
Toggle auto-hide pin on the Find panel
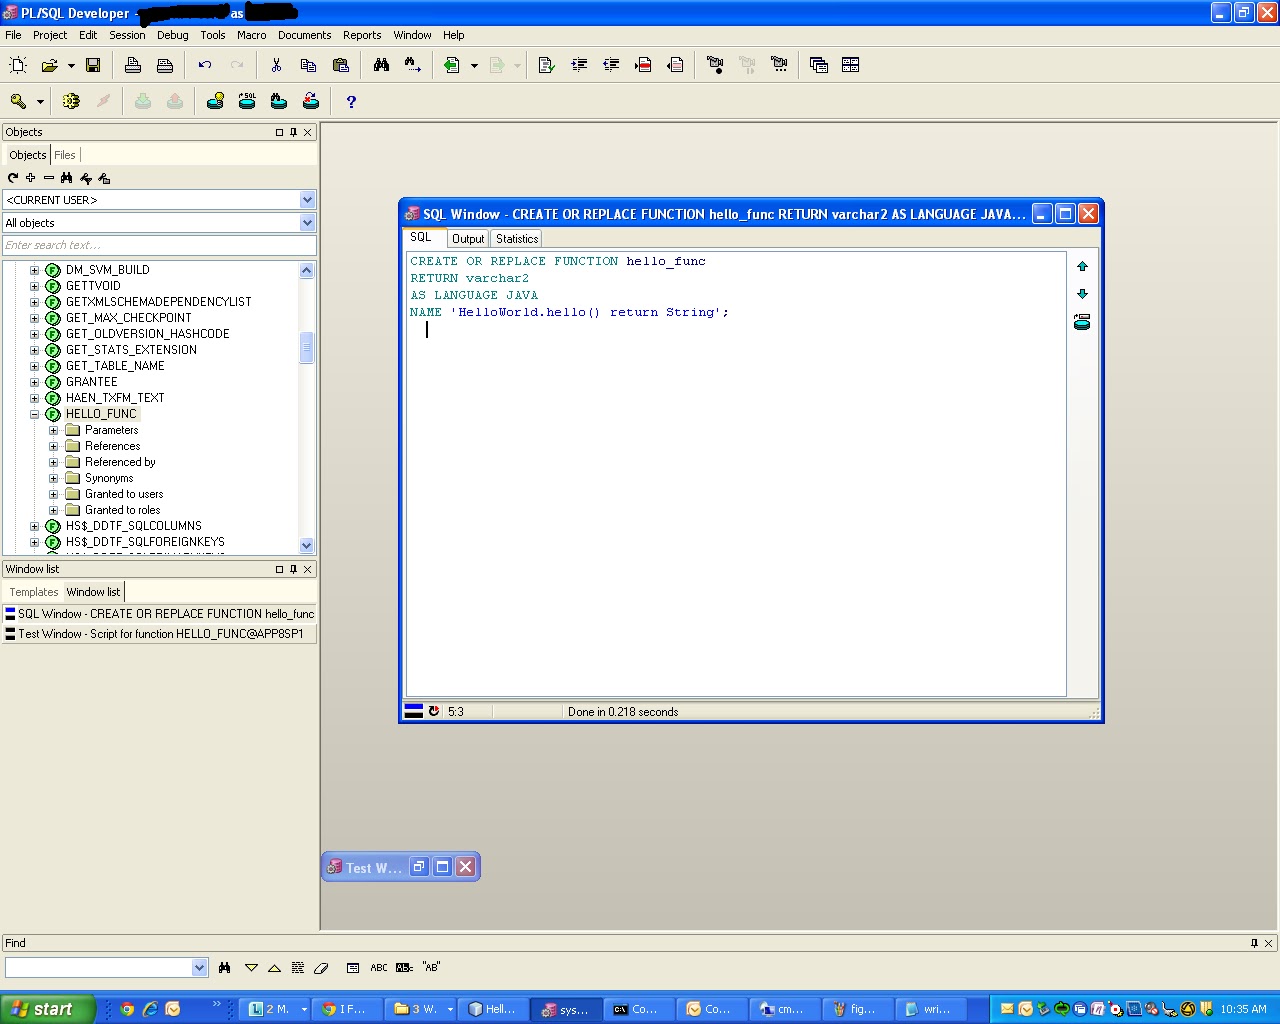[x=1255, y=942]
